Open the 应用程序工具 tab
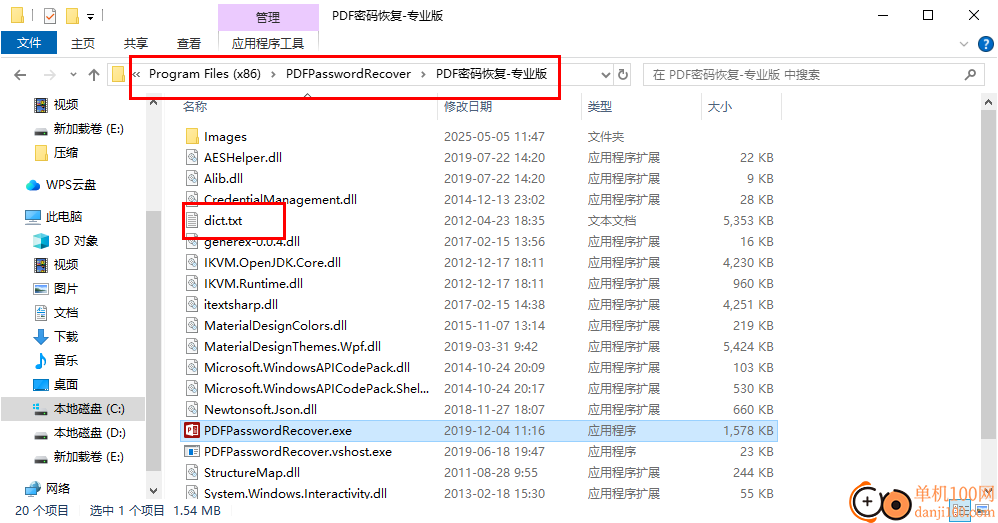This screenshot has height=523, width=998. 268,43
